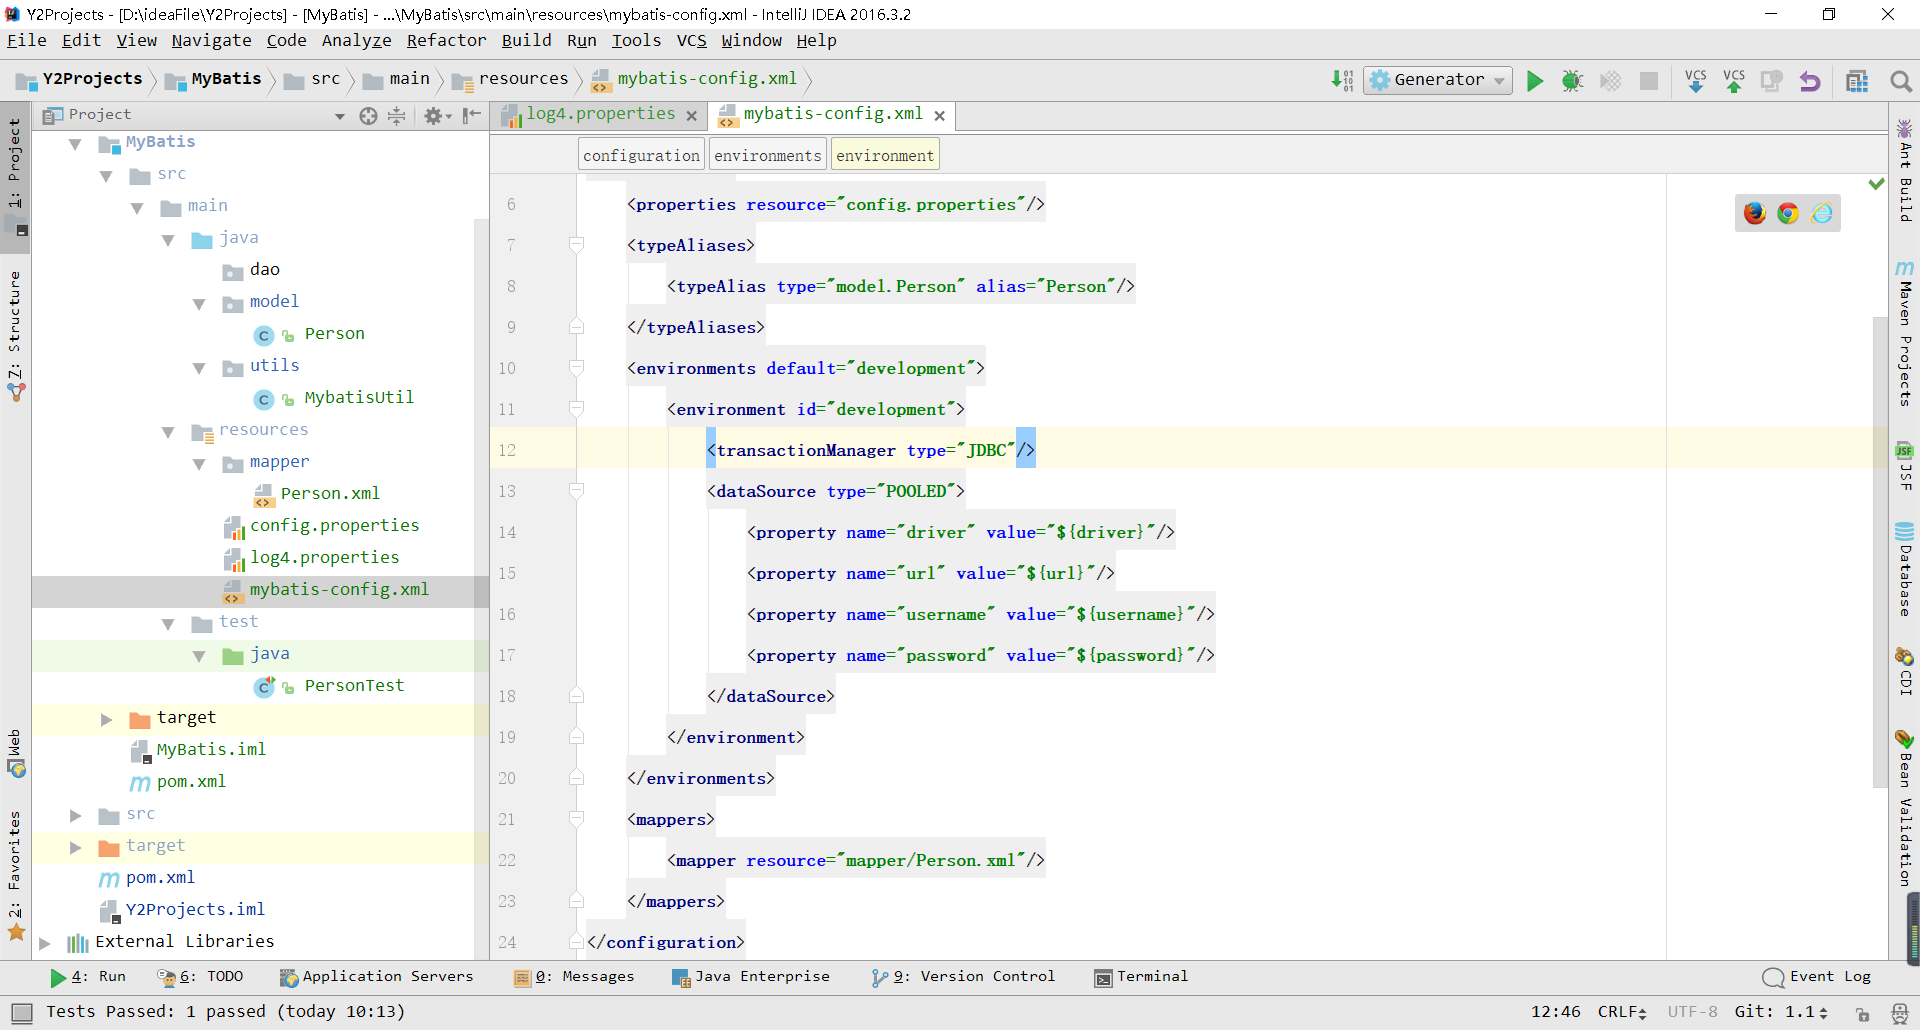Toggle read-only lock icon in status bar

1862,1013
